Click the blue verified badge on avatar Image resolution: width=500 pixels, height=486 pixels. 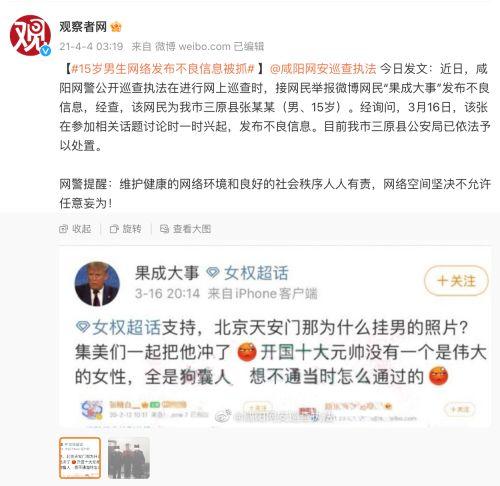point(46,51)
